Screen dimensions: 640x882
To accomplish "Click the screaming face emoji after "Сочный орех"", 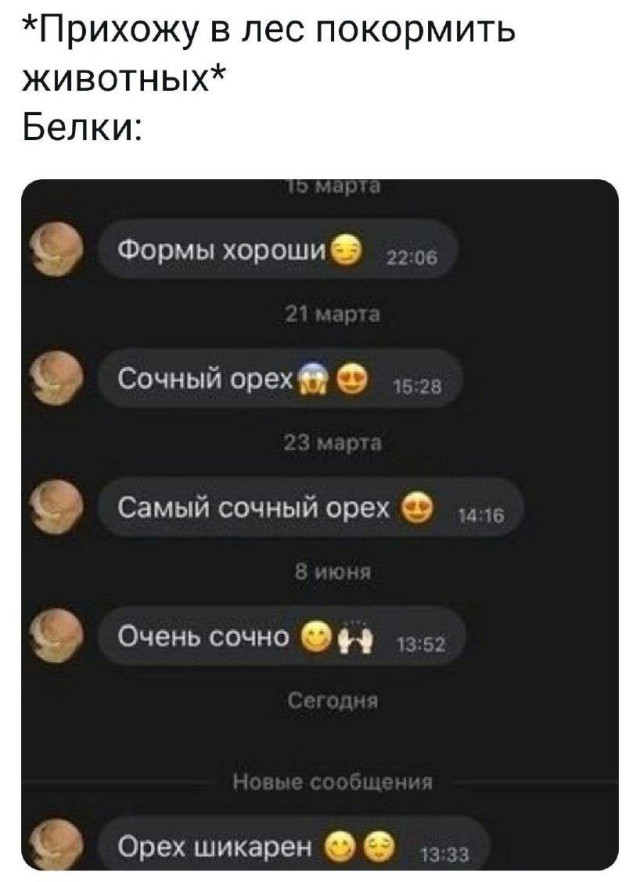I will (310, 380).
